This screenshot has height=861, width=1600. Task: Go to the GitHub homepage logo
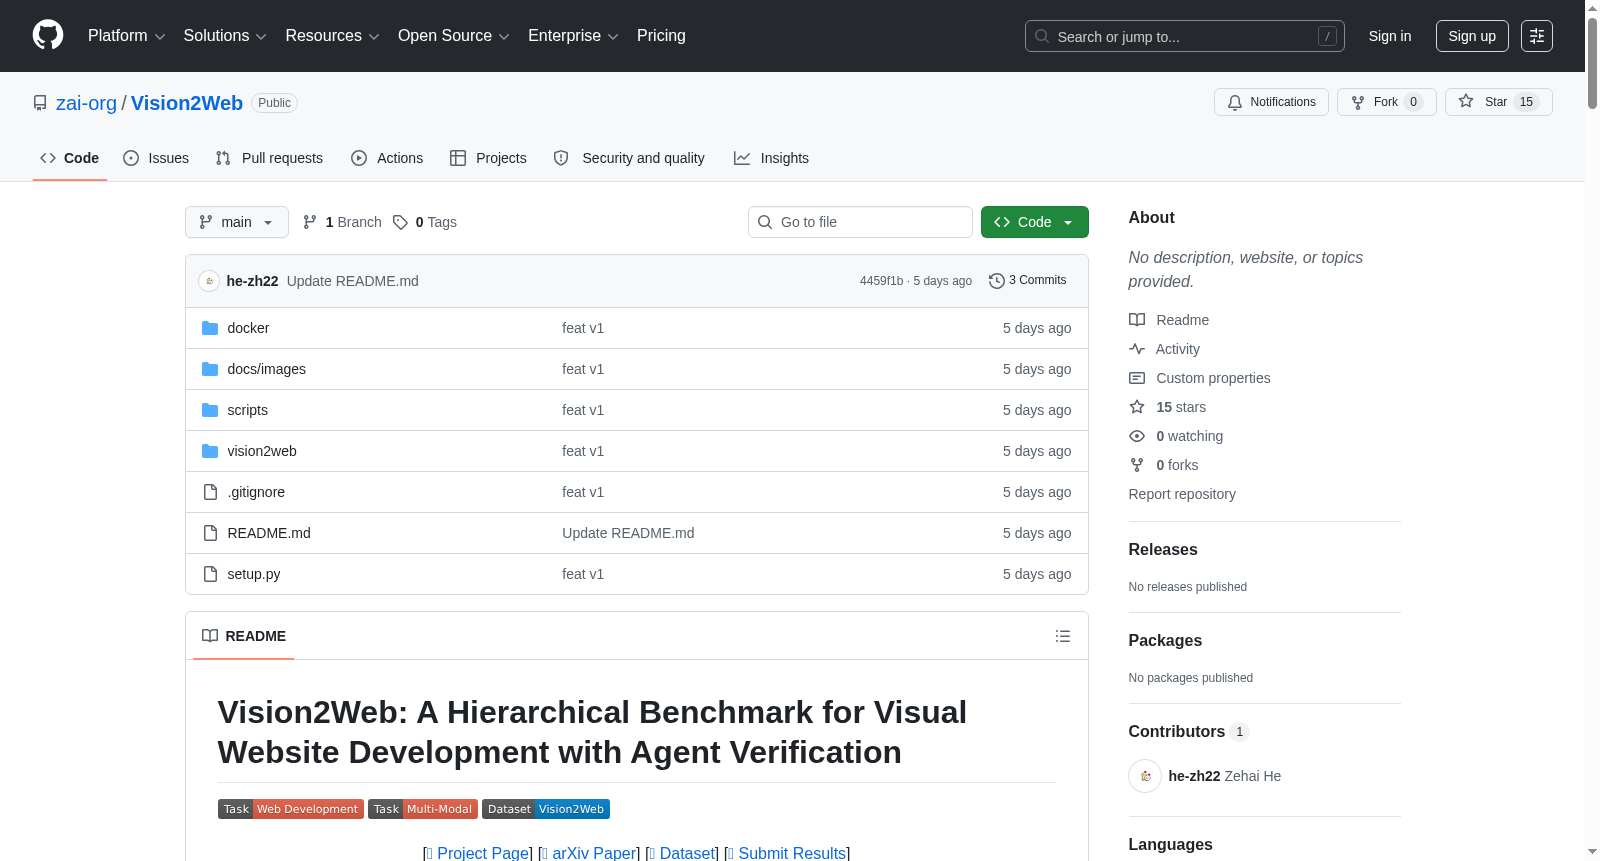48,36
